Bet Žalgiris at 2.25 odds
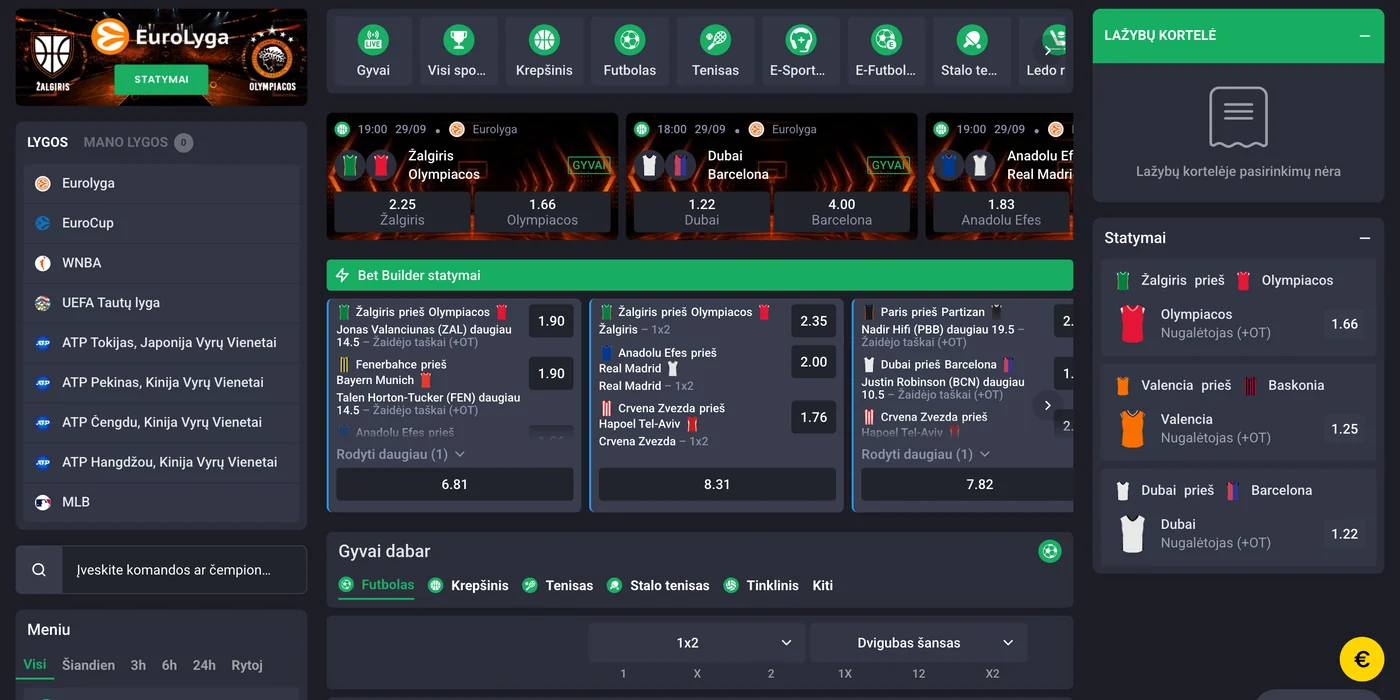The width and height of the screenshot is (1400, 700). pos(402,211)
